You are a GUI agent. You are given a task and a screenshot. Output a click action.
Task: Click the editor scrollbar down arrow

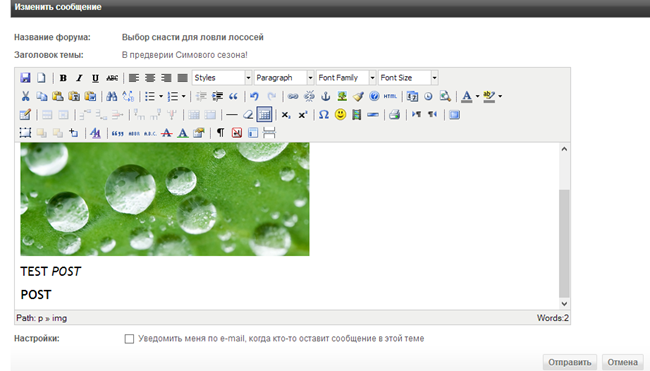[x=564, y=303]
